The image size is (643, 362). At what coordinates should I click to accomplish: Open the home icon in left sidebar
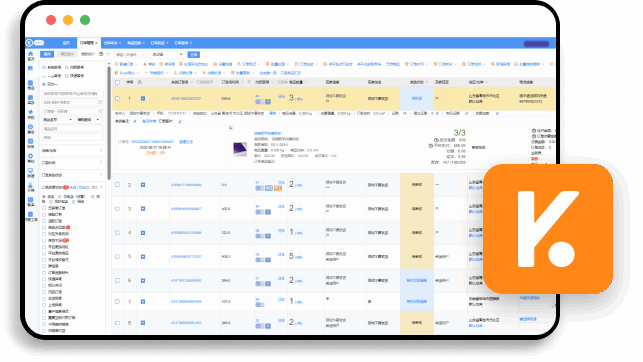[30, 54]
